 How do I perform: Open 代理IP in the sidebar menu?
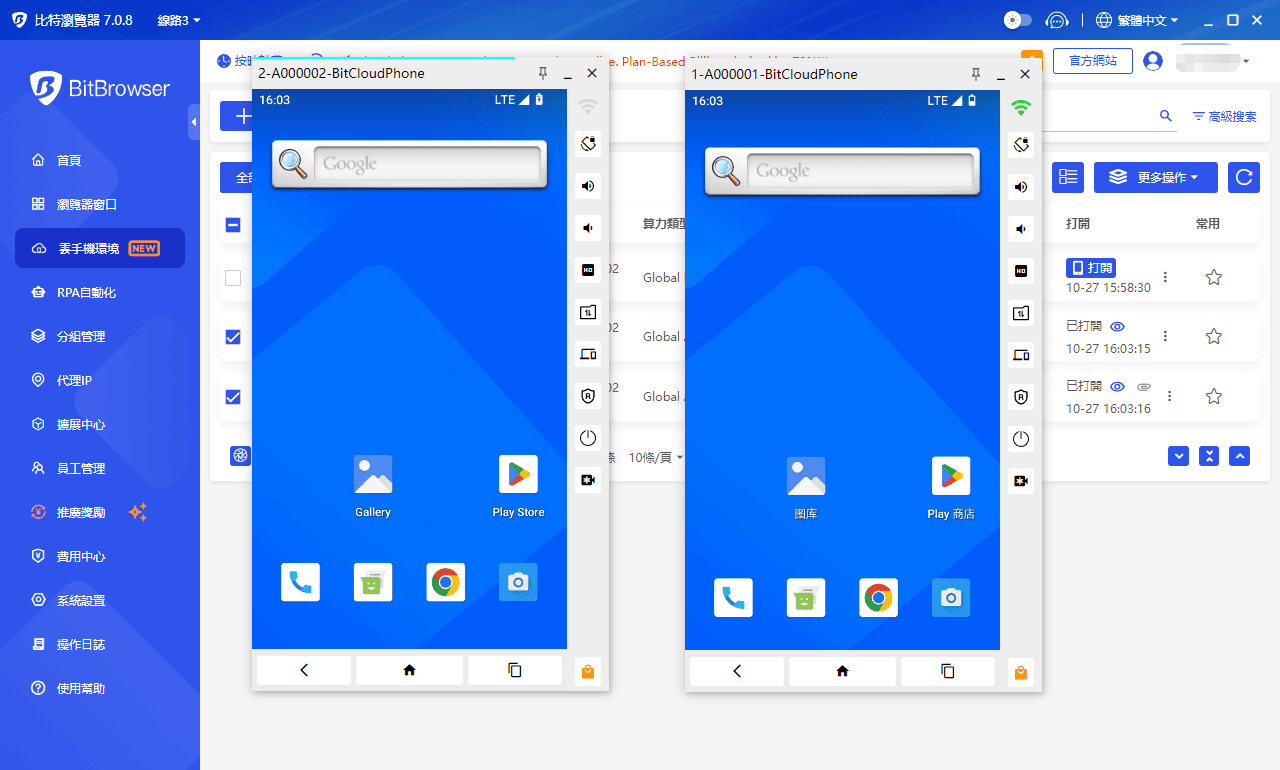click(74, 380)
